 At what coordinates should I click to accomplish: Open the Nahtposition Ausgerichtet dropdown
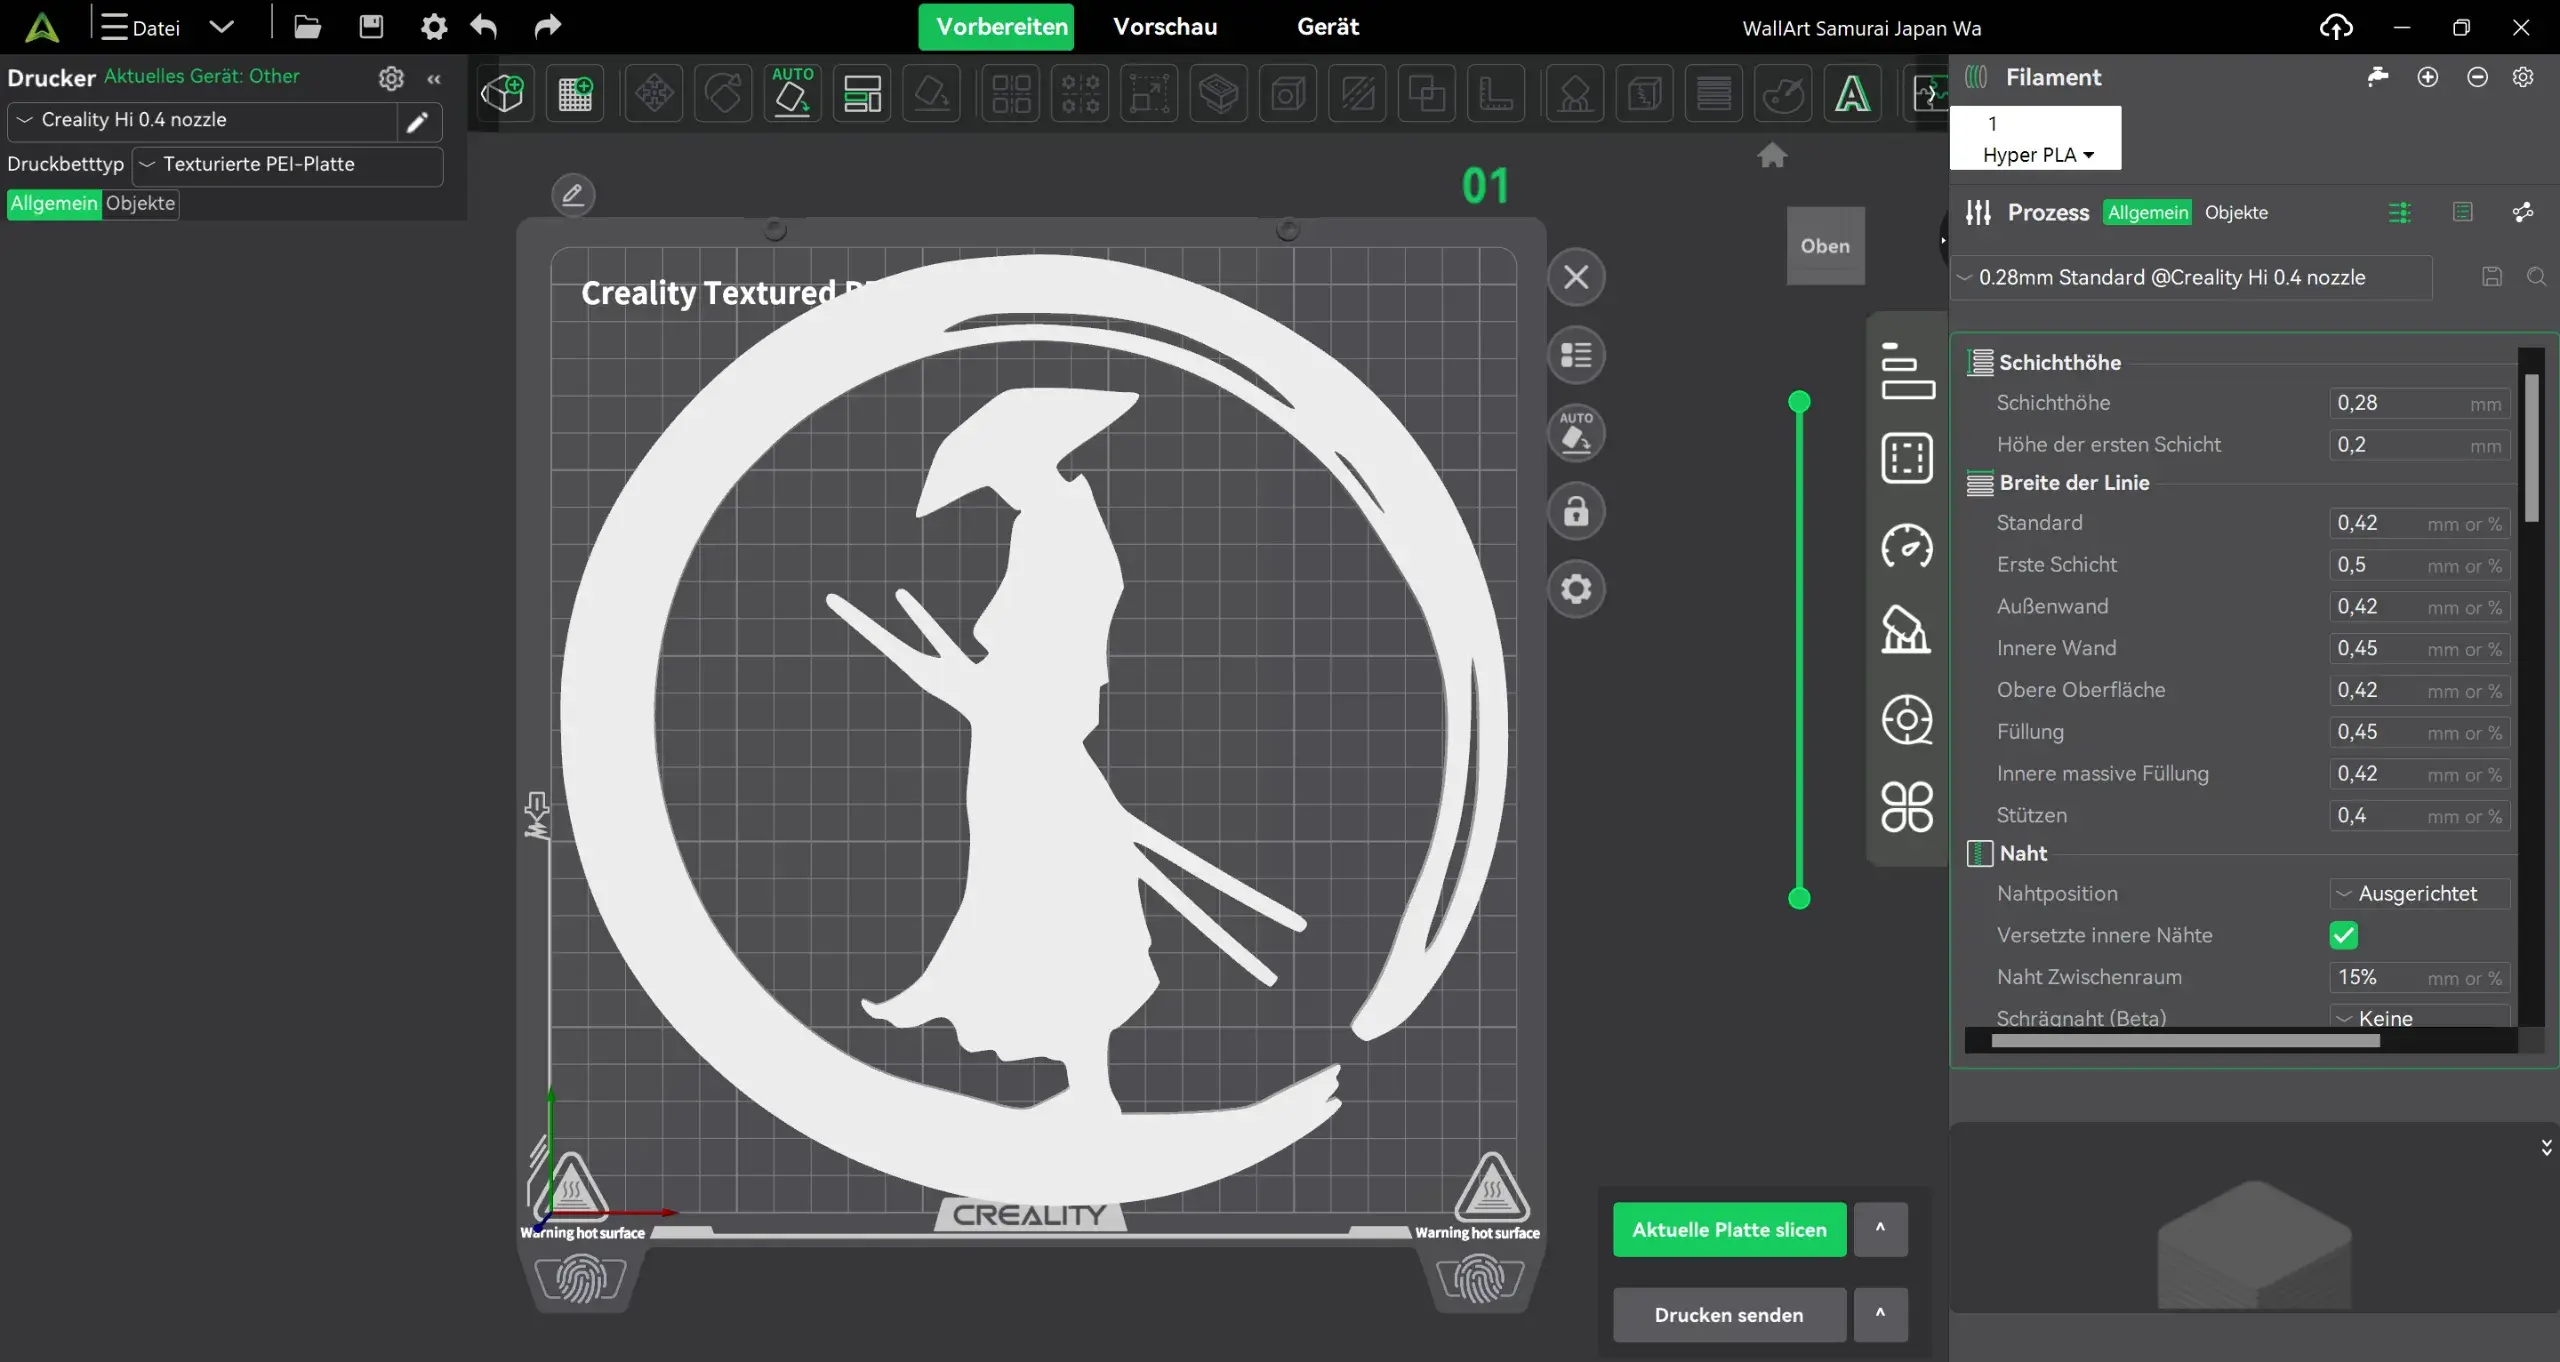[x=2420, y=893]
